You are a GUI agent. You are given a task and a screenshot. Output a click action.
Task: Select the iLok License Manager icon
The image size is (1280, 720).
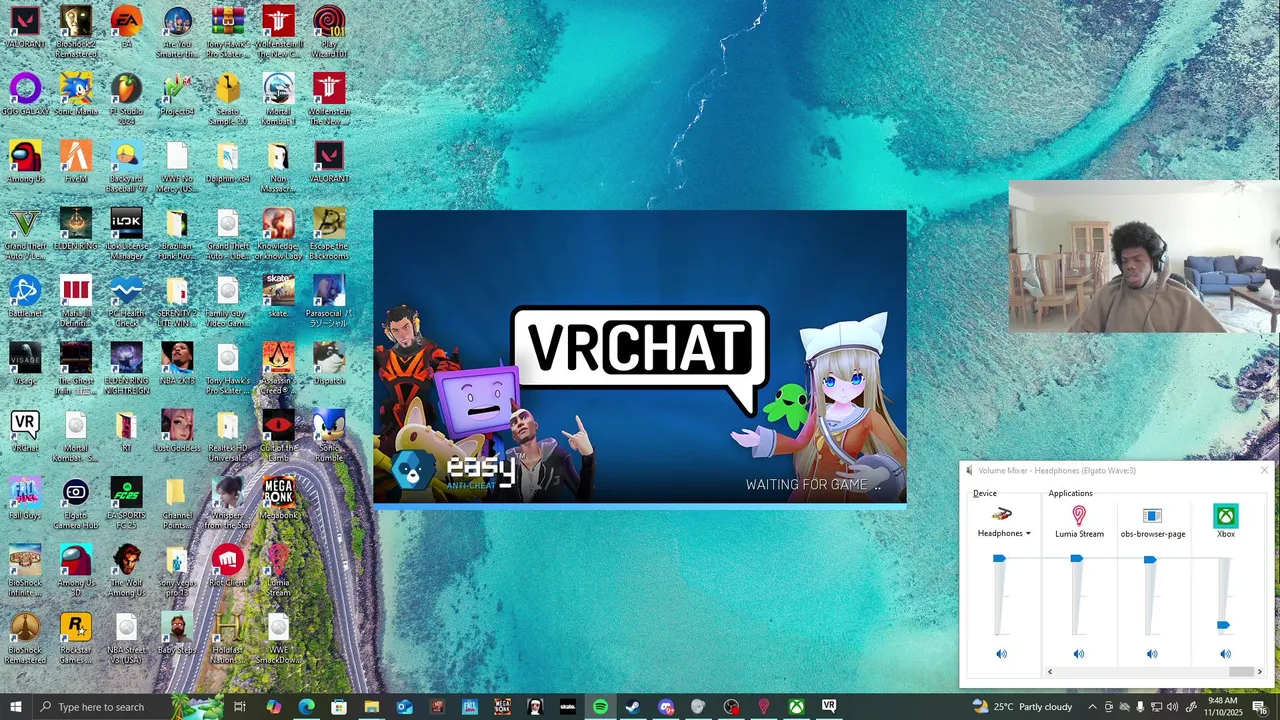click(x=126, y=232)
